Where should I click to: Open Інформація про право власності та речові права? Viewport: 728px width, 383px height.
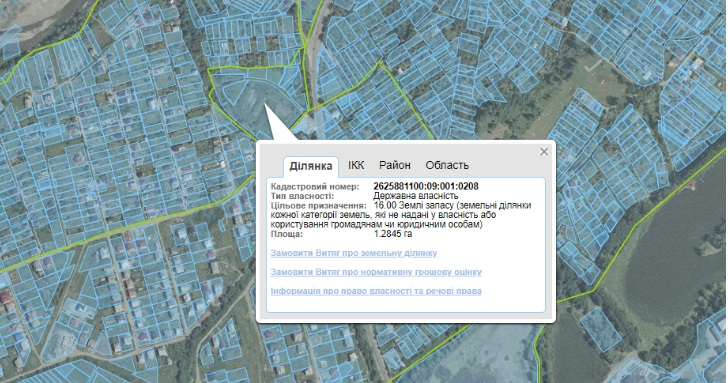[x=376, y=291]
